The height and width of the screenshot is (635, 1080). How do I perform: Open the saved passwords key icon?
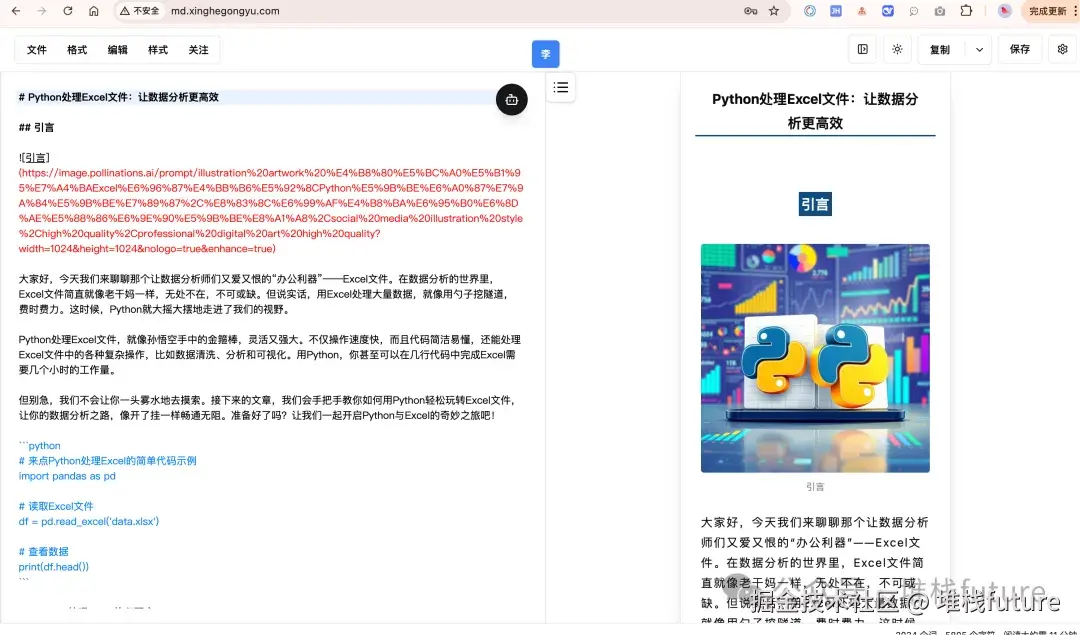point(751,11)
